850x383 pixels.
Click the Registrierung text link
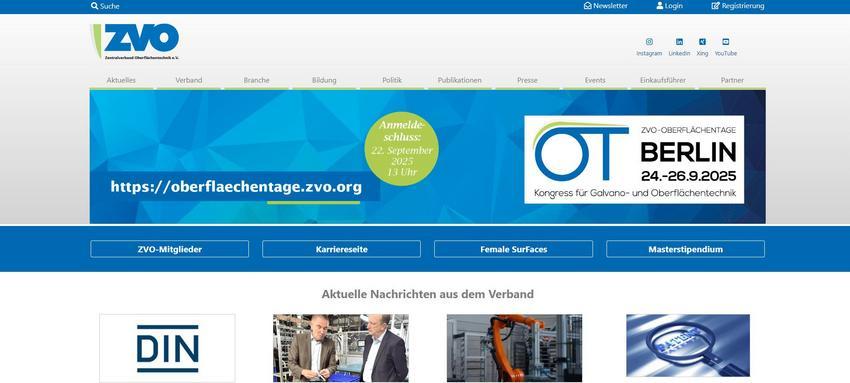[x=743, y=6]
